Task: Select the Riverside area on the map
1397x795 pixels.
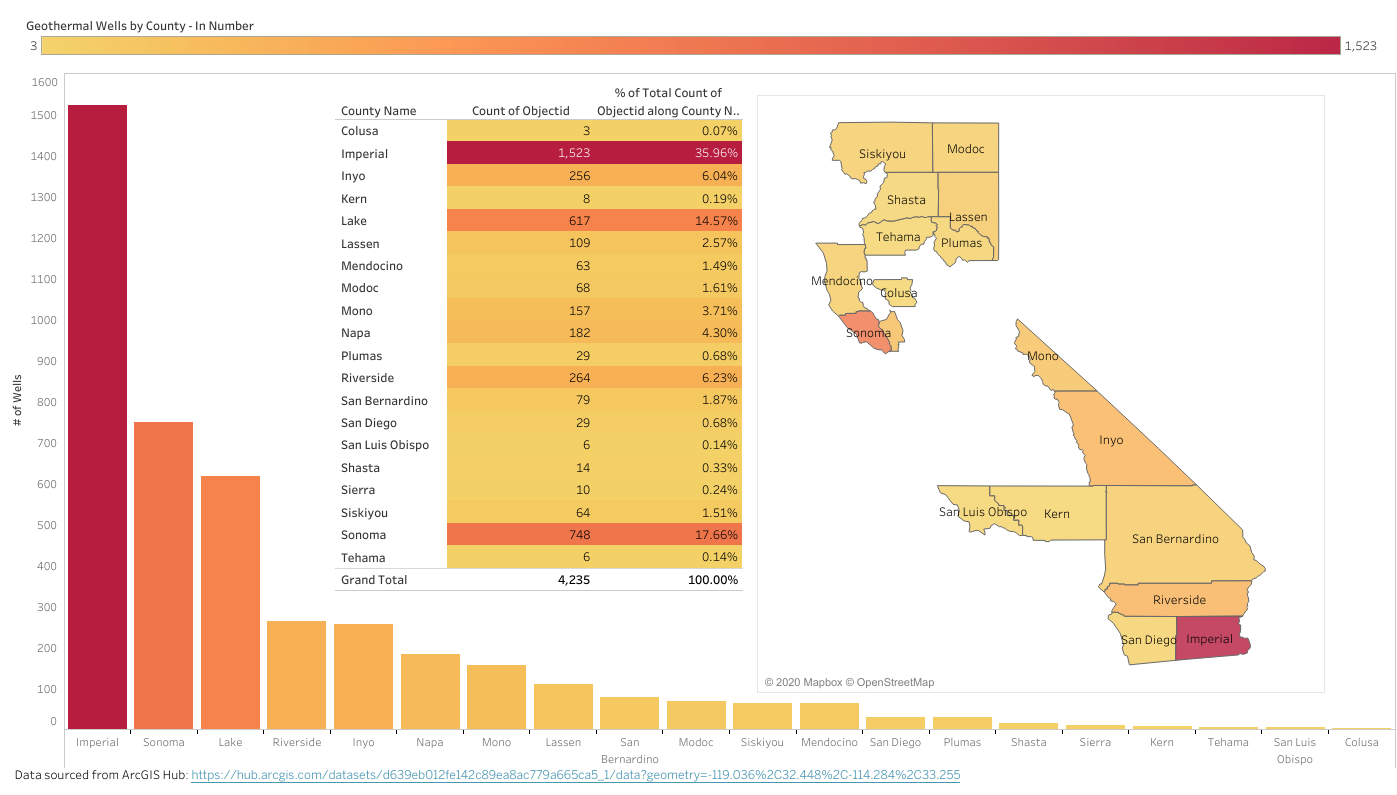Action: click(x=1178, y=599)
